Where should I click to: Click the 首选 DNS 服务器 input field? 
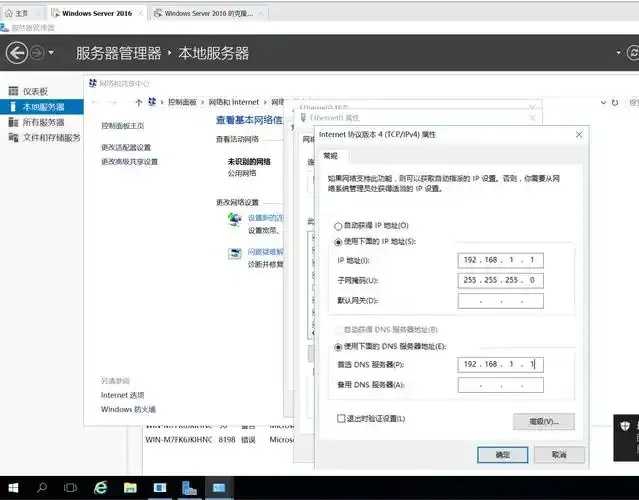(x=500, y=364)
